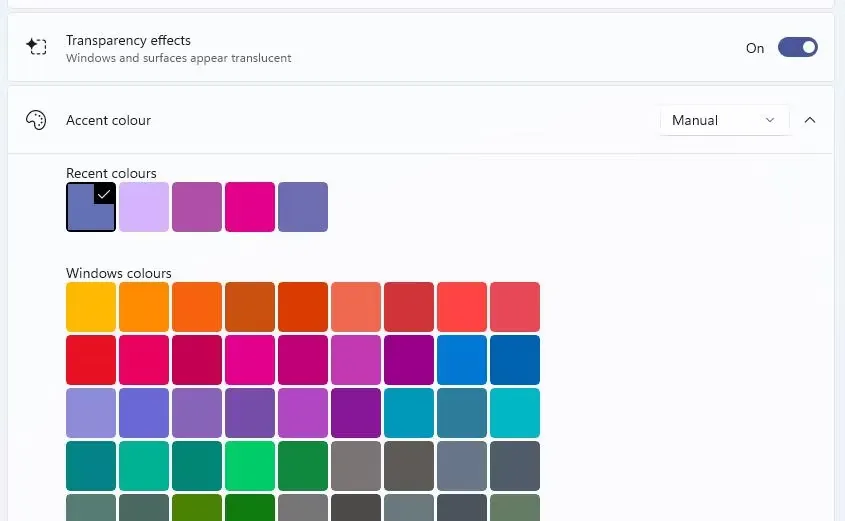Select the pure orange Windows colour

click(x=144, y=307)
